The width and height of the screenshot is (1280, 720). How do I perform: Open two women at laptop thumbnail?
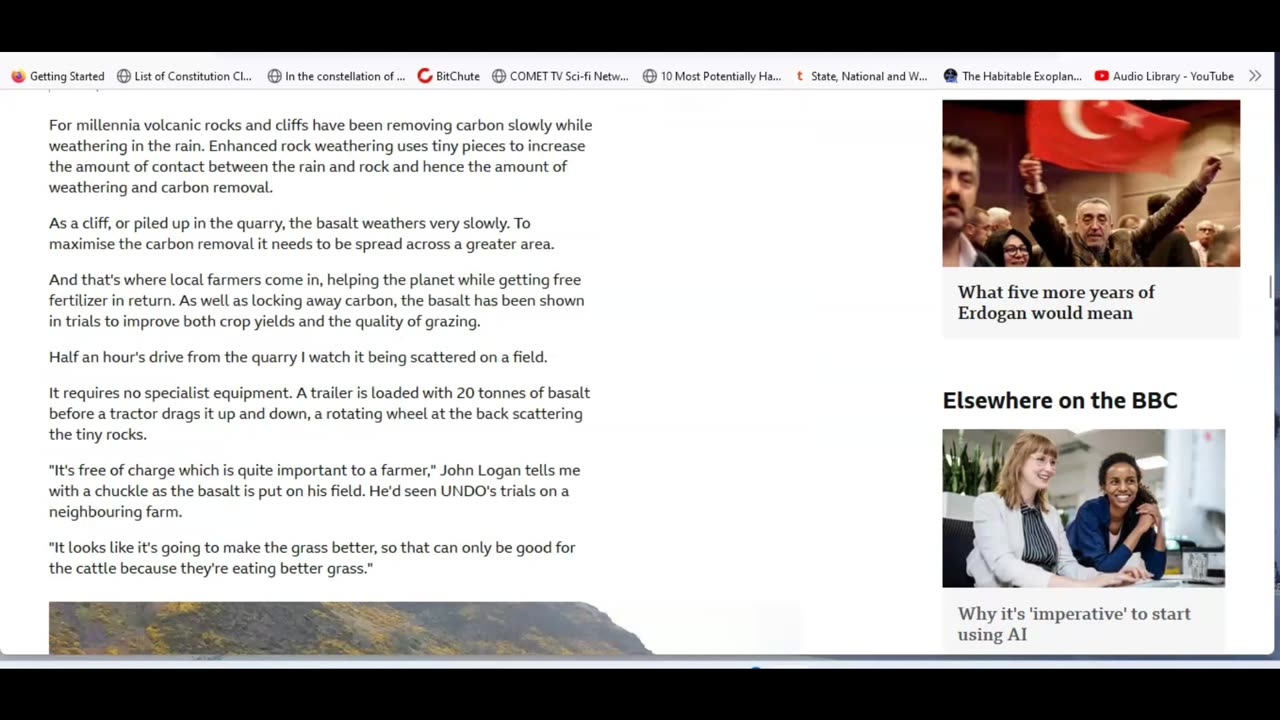pos(1084,508)
